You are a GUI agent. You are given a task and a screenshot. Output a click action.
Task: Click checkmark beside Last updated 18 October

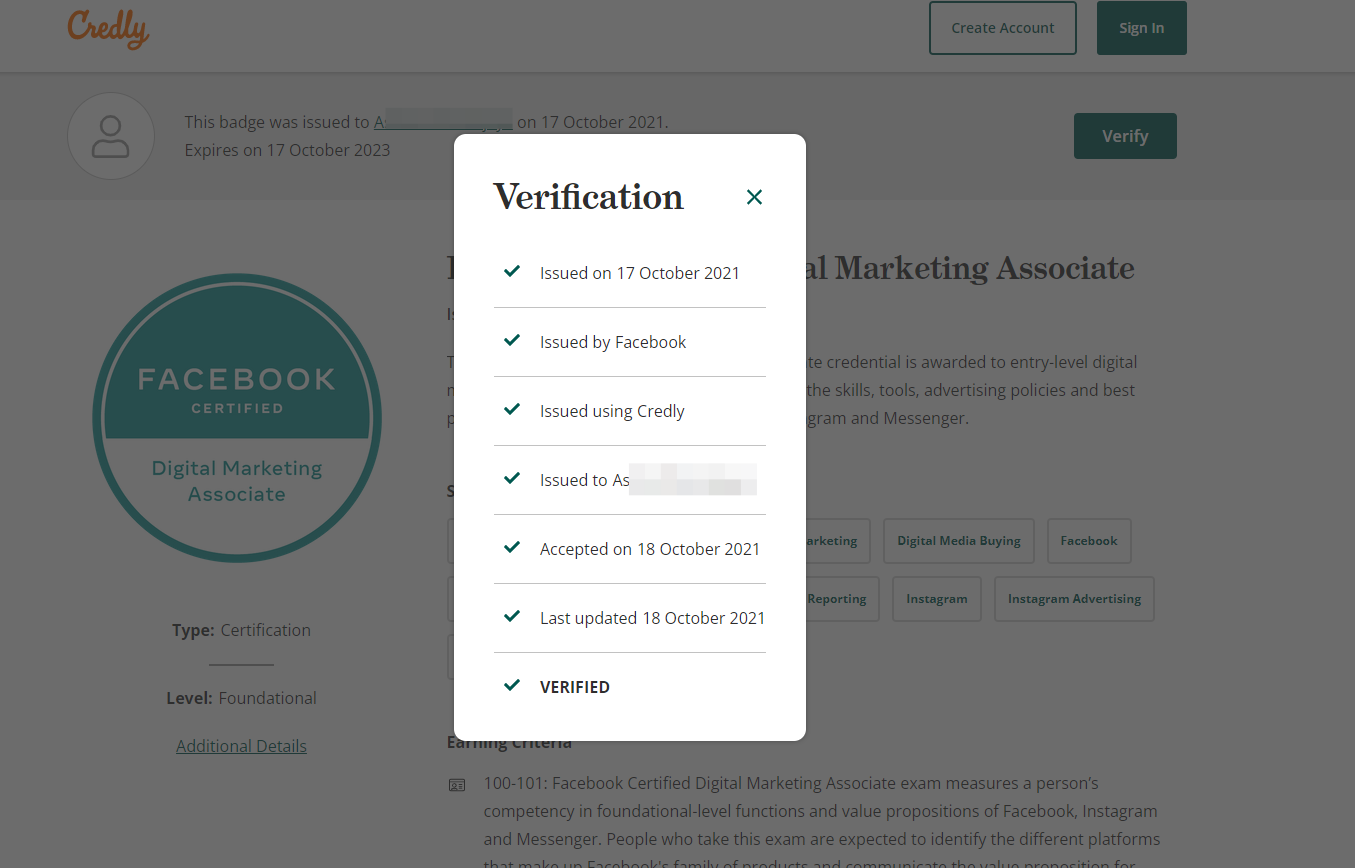click(512, 617)
